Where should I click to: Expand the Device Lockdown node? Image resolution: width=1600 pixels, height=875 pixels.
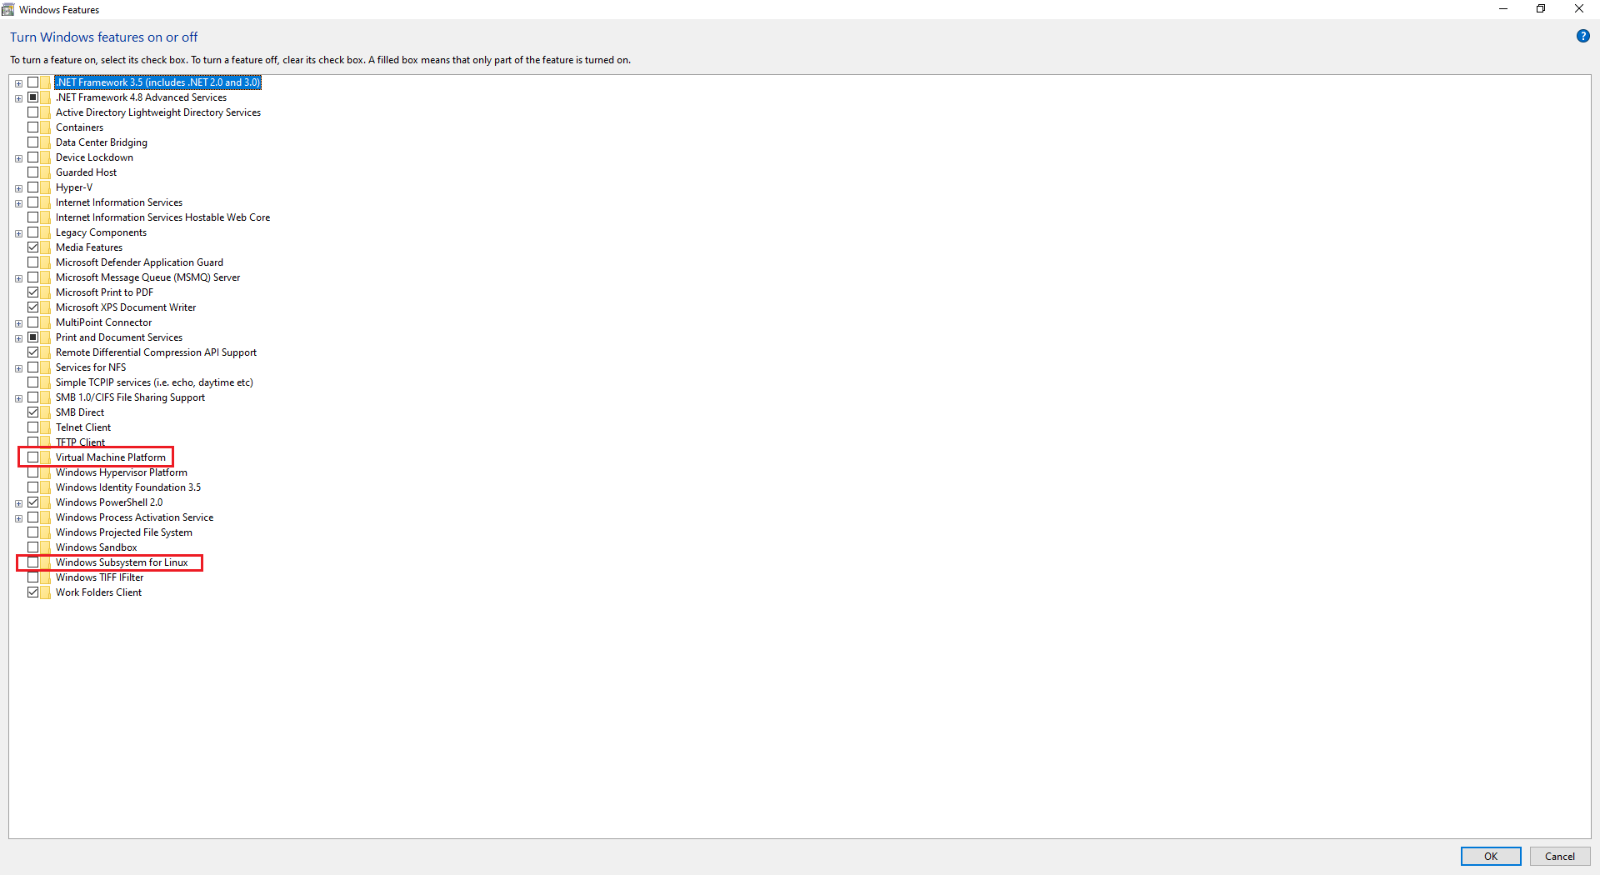18,158
